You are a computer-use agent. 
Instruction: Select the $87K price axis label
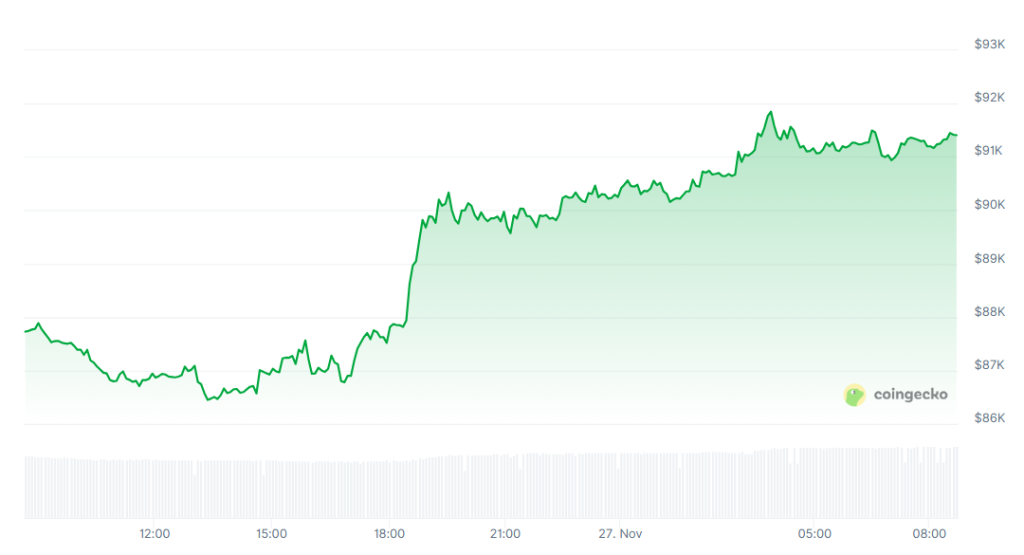coord(989,365)
